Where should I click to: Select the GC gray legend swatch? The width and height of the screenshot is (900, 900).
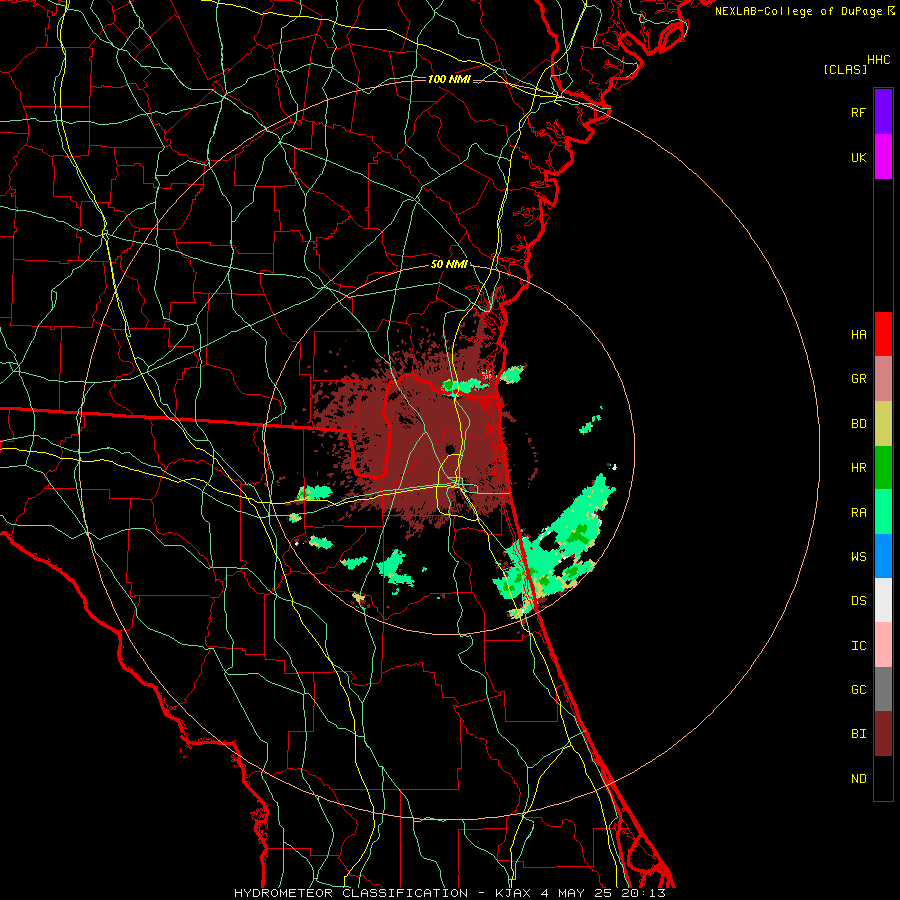(x=883, y=689)
